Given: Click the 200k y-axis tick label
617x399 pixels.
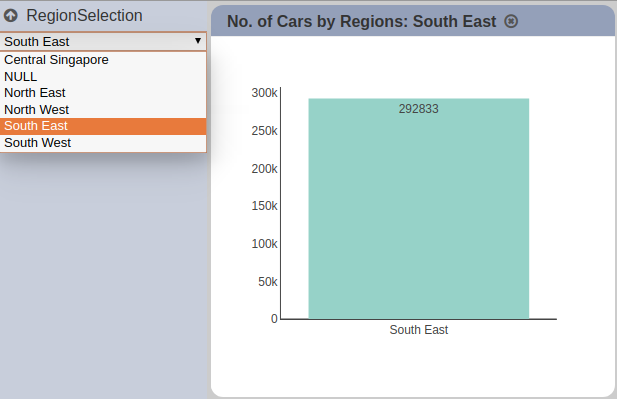Looking at the screenshot, I should (x=264, y=169).
